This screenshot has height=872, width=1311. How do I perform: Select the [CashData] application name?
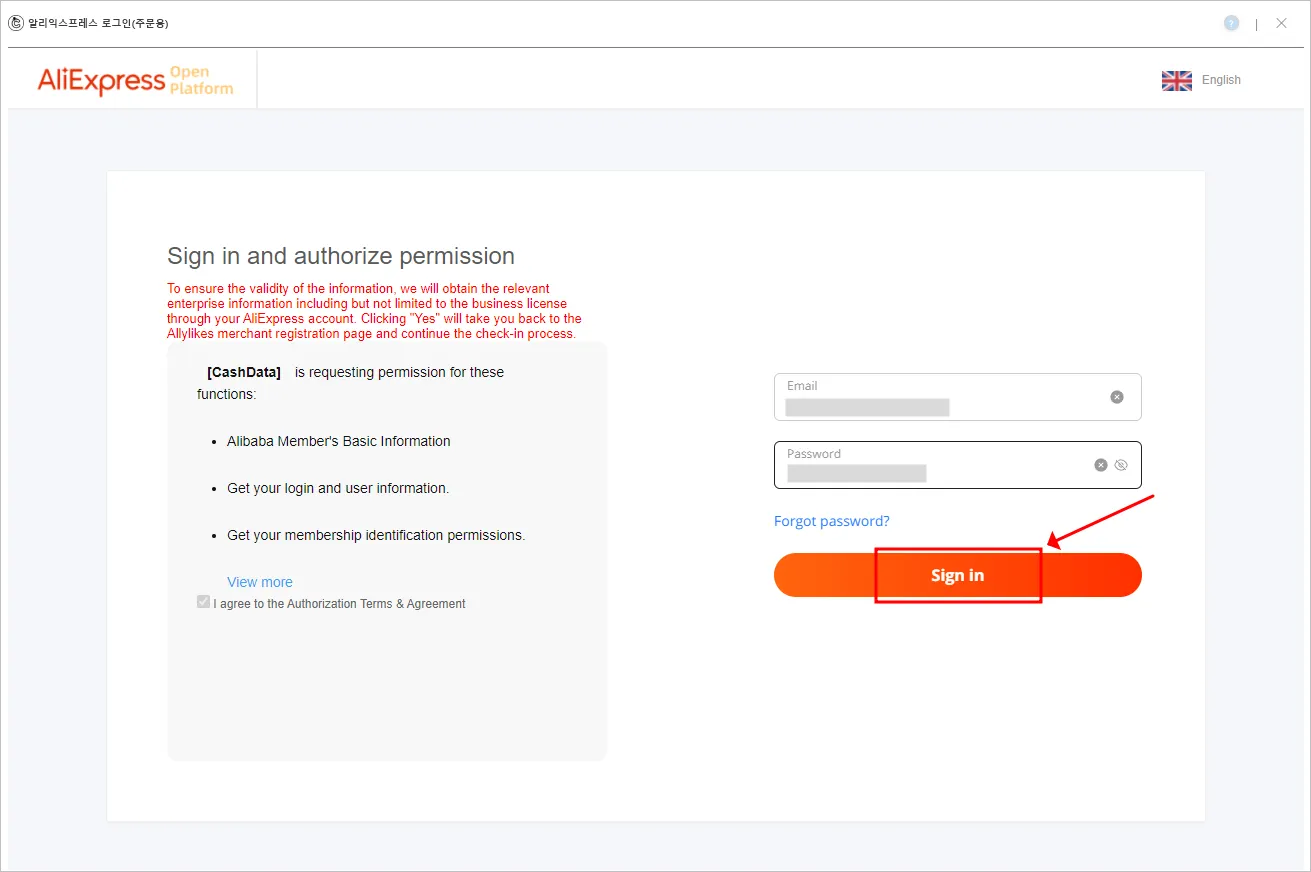244,372
